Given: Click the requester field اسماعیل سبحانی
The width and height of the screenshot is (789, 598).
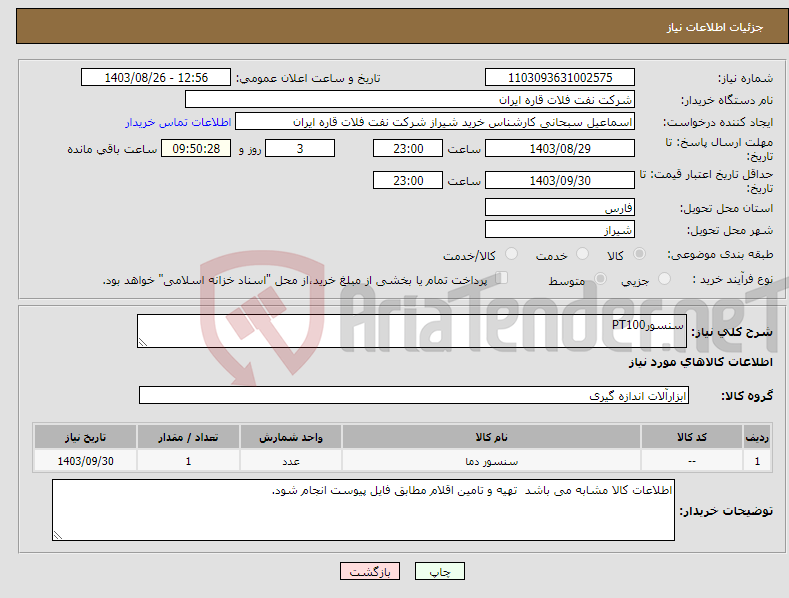Looking at the screenshot, I should coord(435,122).
